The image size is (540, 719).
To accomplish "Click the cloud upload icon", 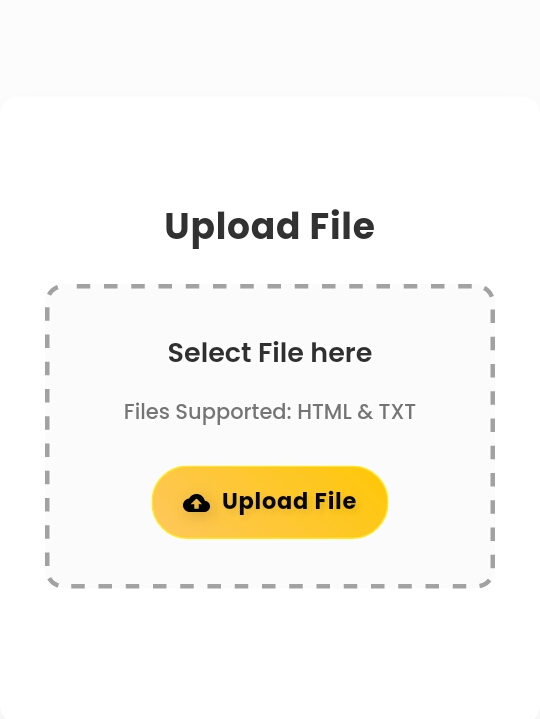I will pos(196,503).
